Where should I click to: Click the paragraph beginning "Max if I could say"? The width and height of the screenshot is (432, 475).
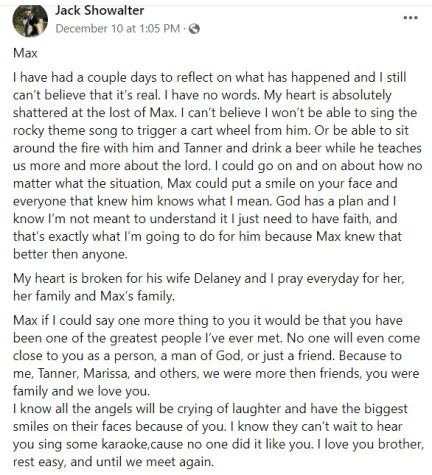[216, 356]
